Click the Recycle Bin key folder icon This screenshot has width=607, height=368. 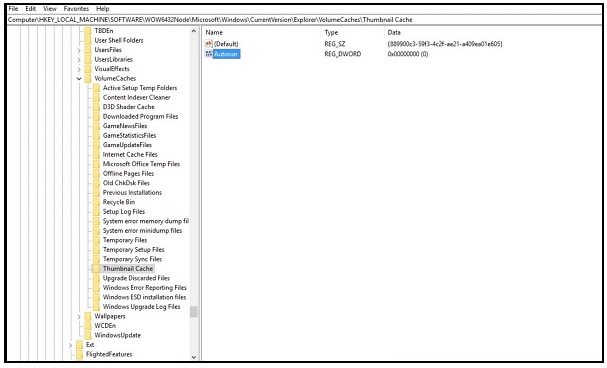point(96,202)
